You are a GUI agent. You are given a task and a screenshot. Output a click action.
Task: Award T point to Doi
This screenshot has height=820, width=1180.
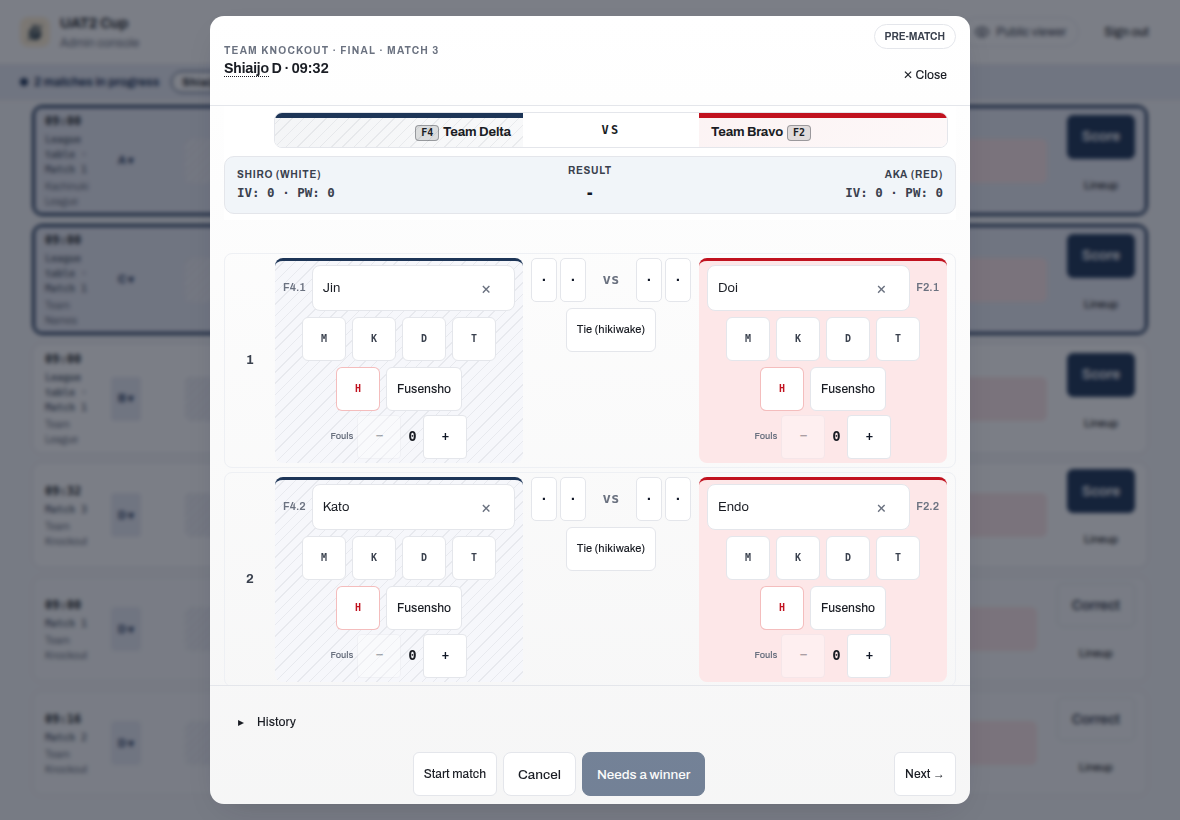pos(898,339)
